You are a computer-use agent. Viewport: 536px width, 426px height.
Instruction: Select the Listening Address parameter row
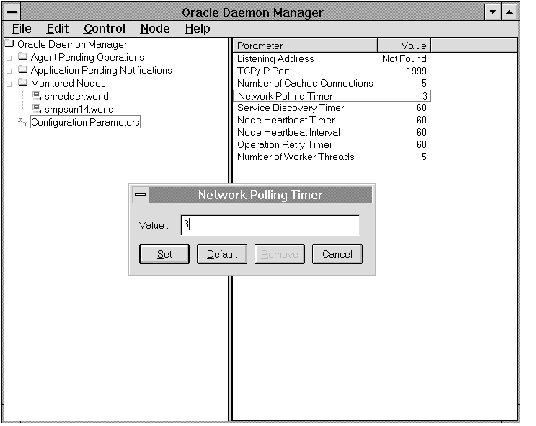(332, 58)
